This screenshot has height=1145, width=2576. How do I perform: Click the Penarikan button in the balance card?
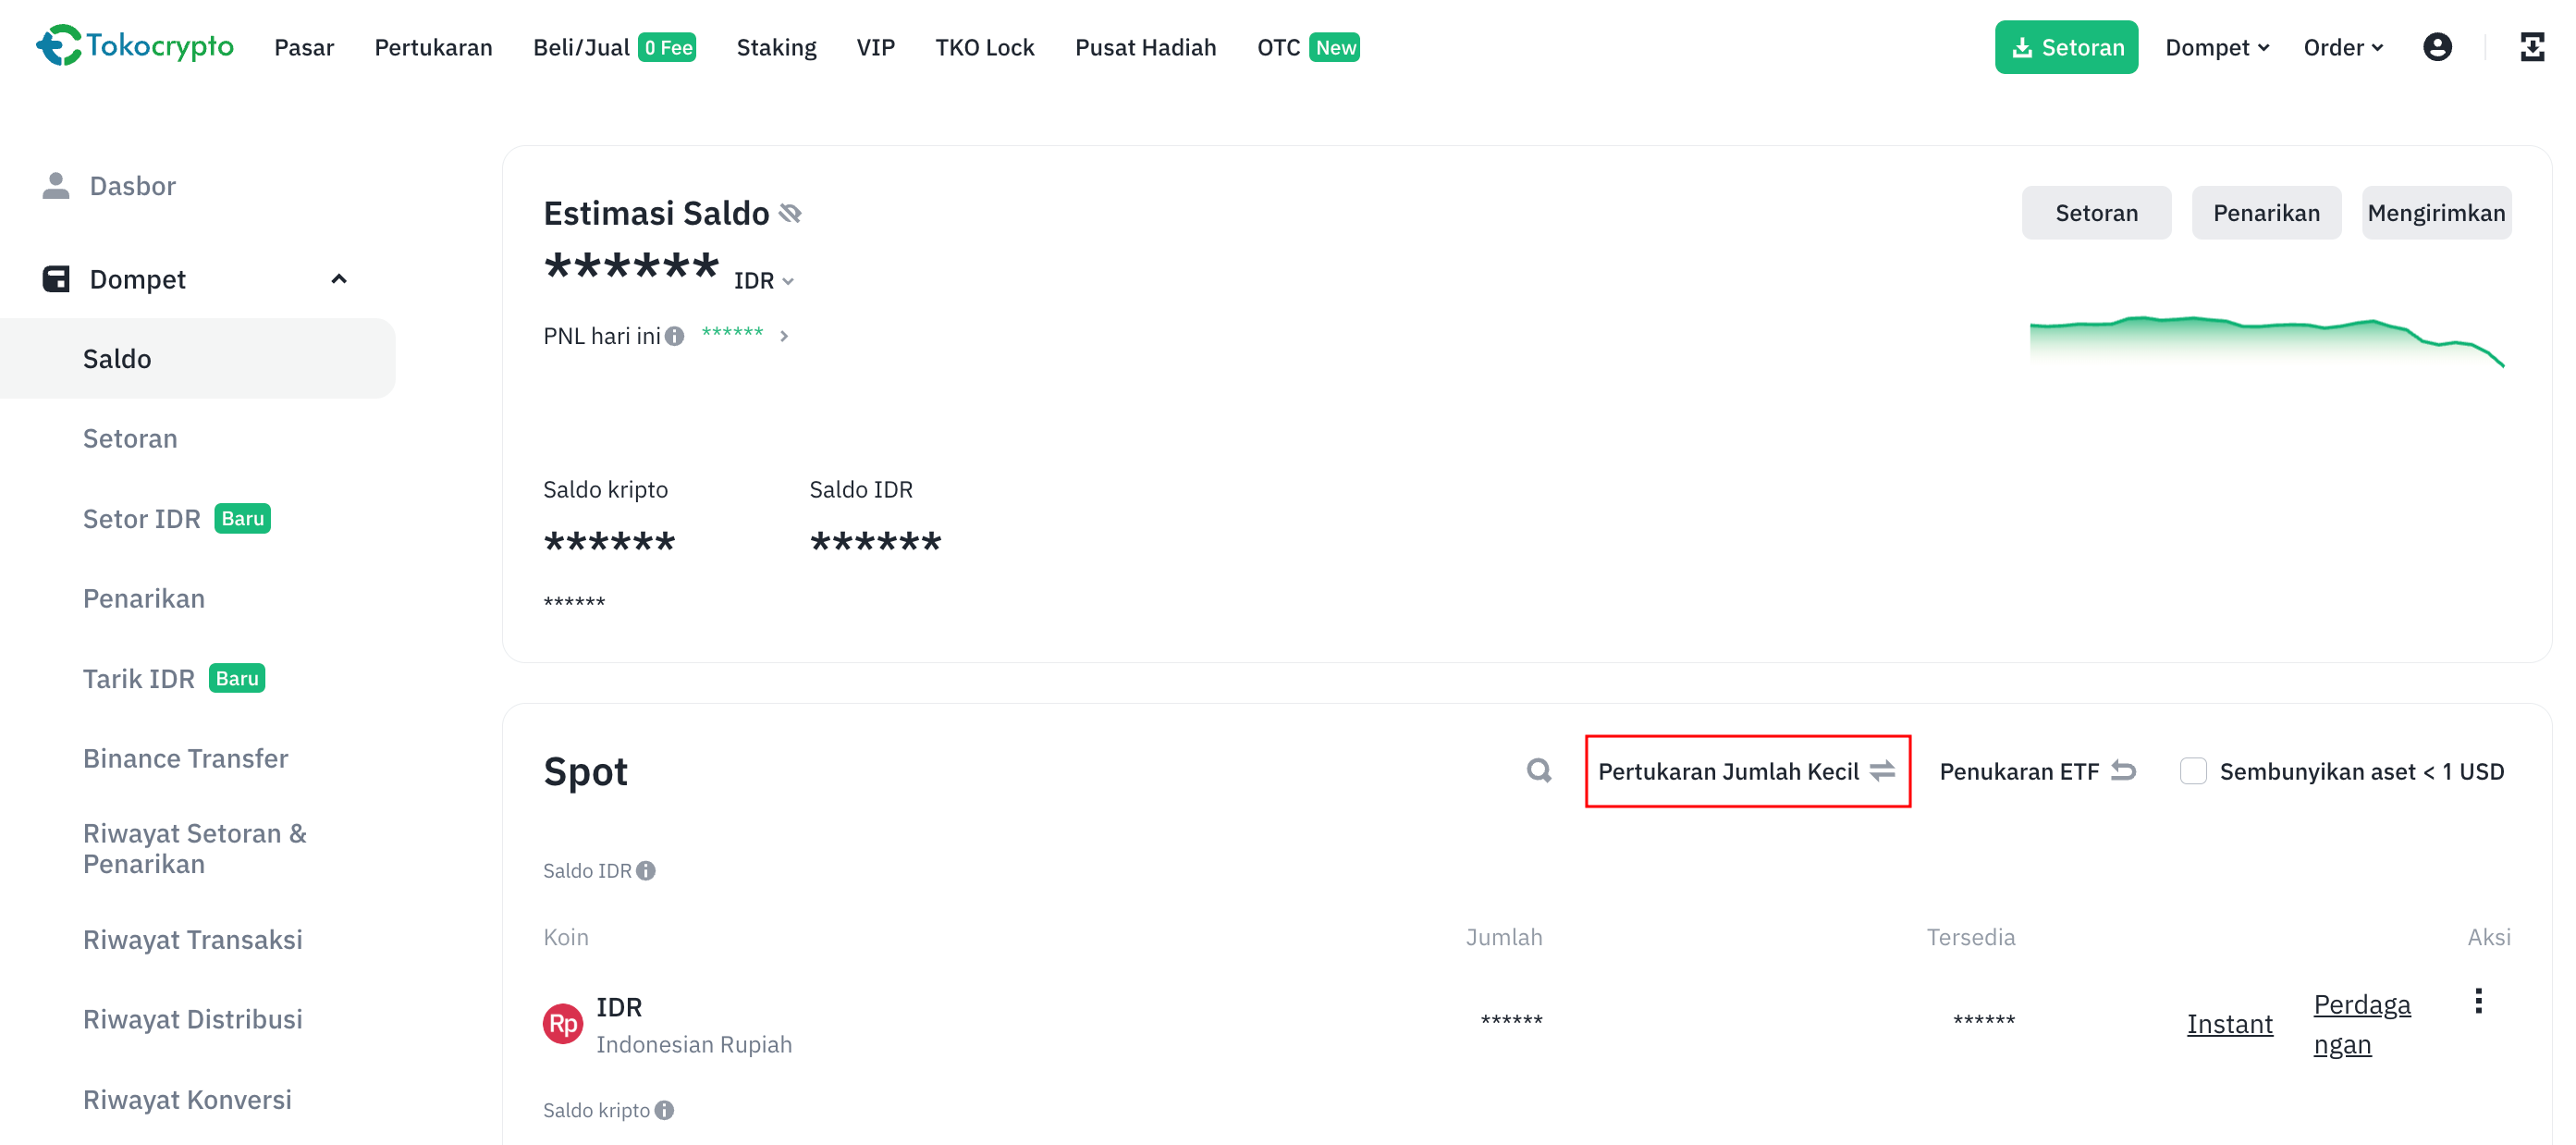pos(2265,213)
